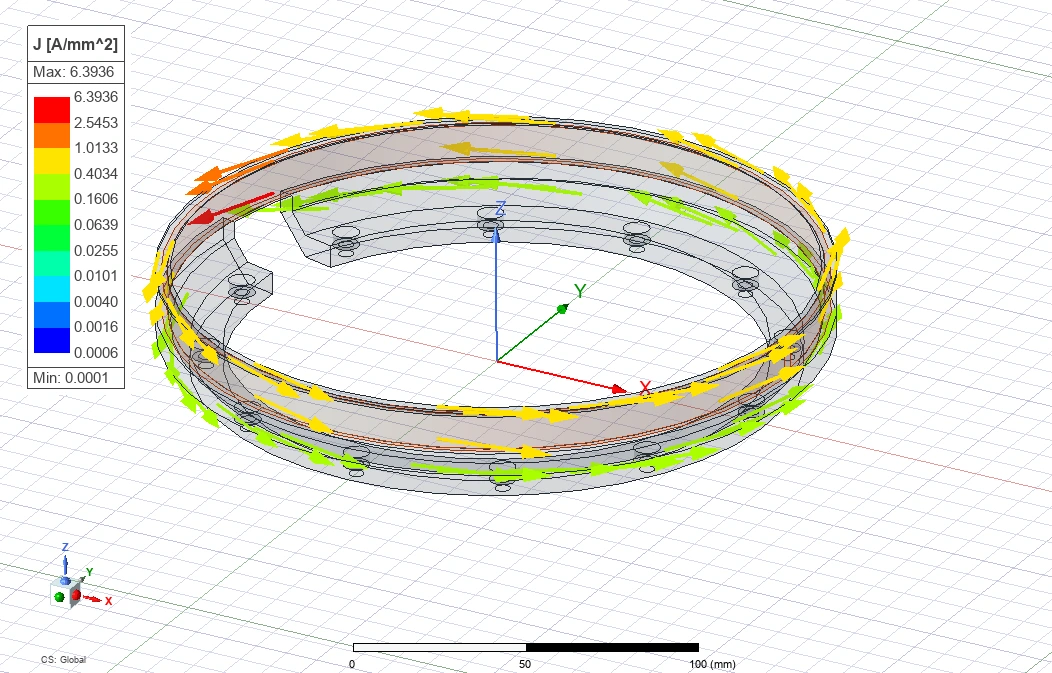Click the orientation cube gizmo
Viewport: 1052px width, 673px height.
66,594
